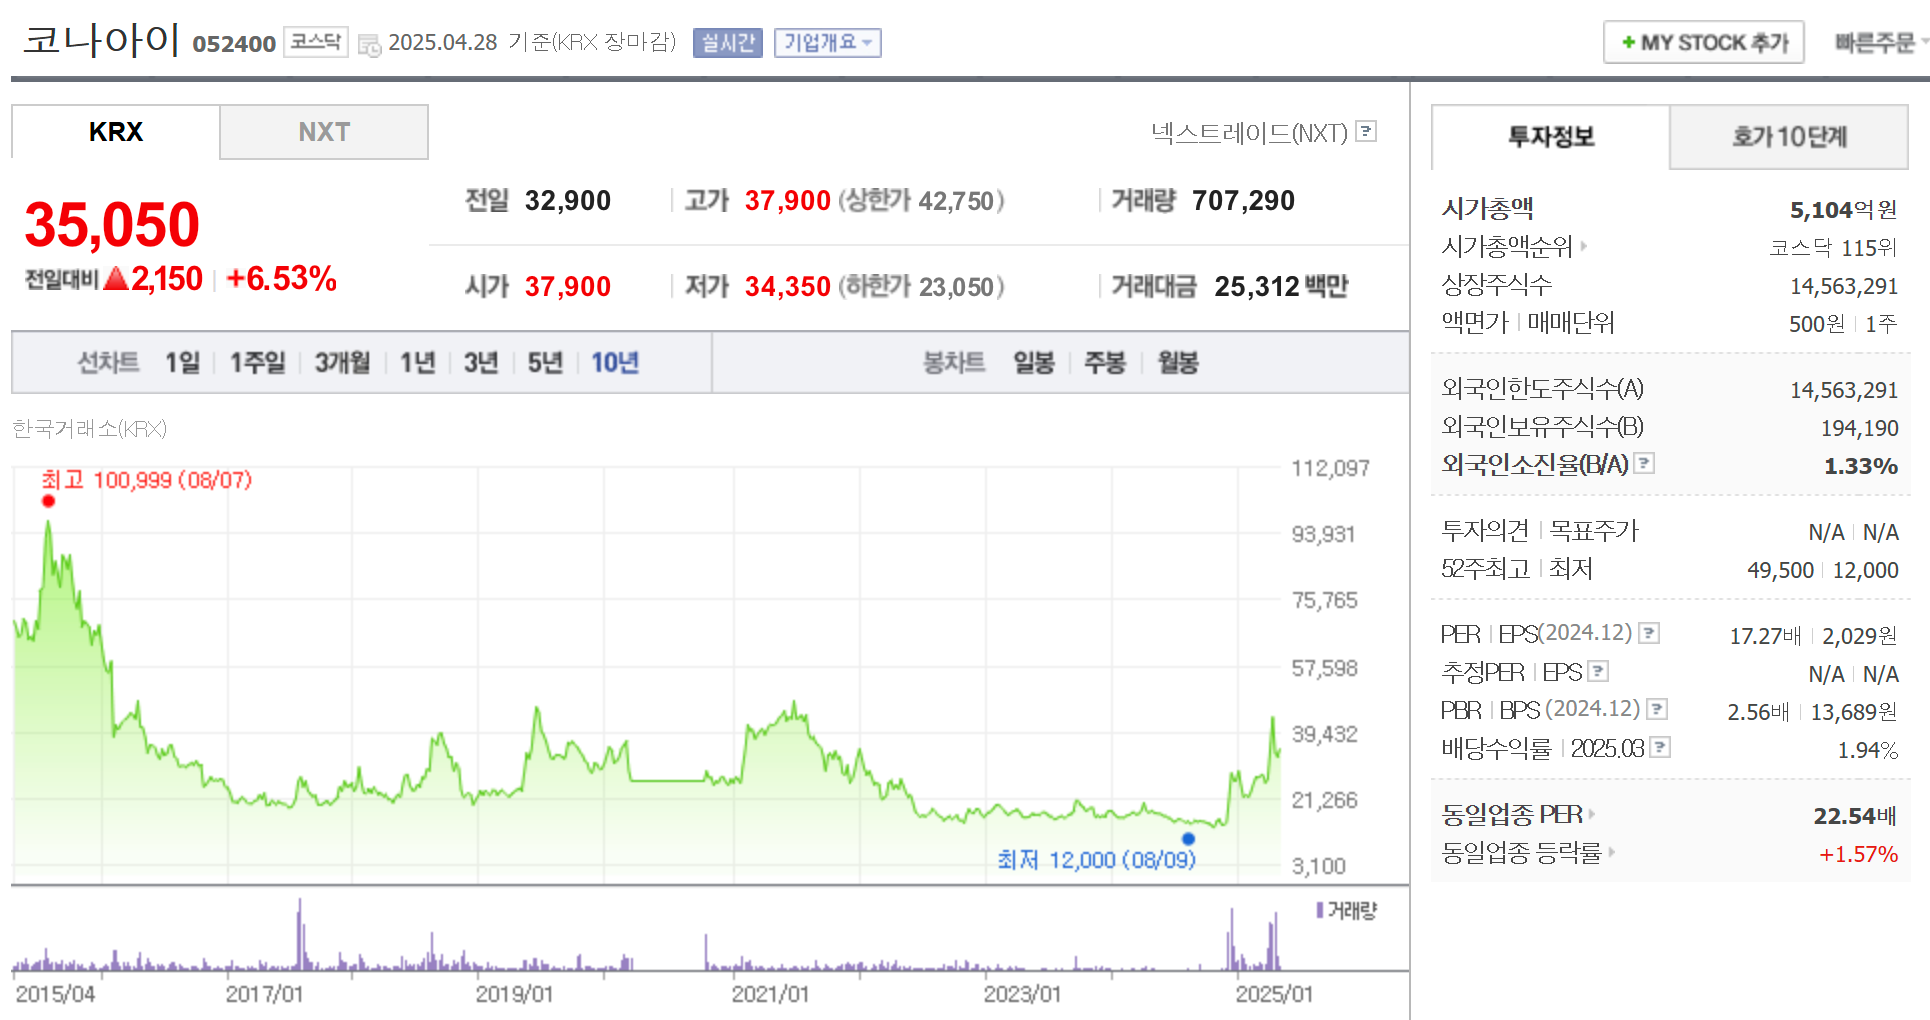1930x1020 pixels.
Task: Open the date calendar icon beside 2025.04.28
Action: (x=369, y=45)
